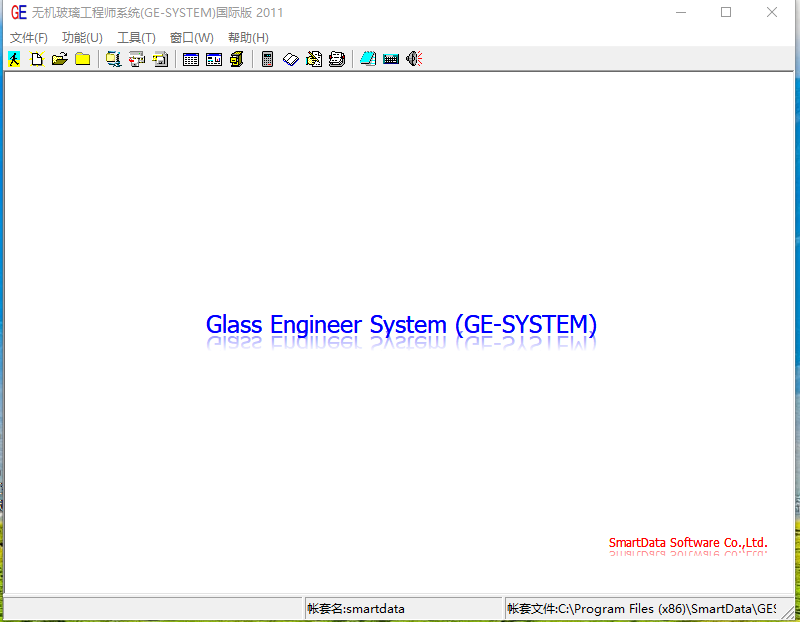
Task: Open the table grid toolbar icon
Action: tap(191, 59)
